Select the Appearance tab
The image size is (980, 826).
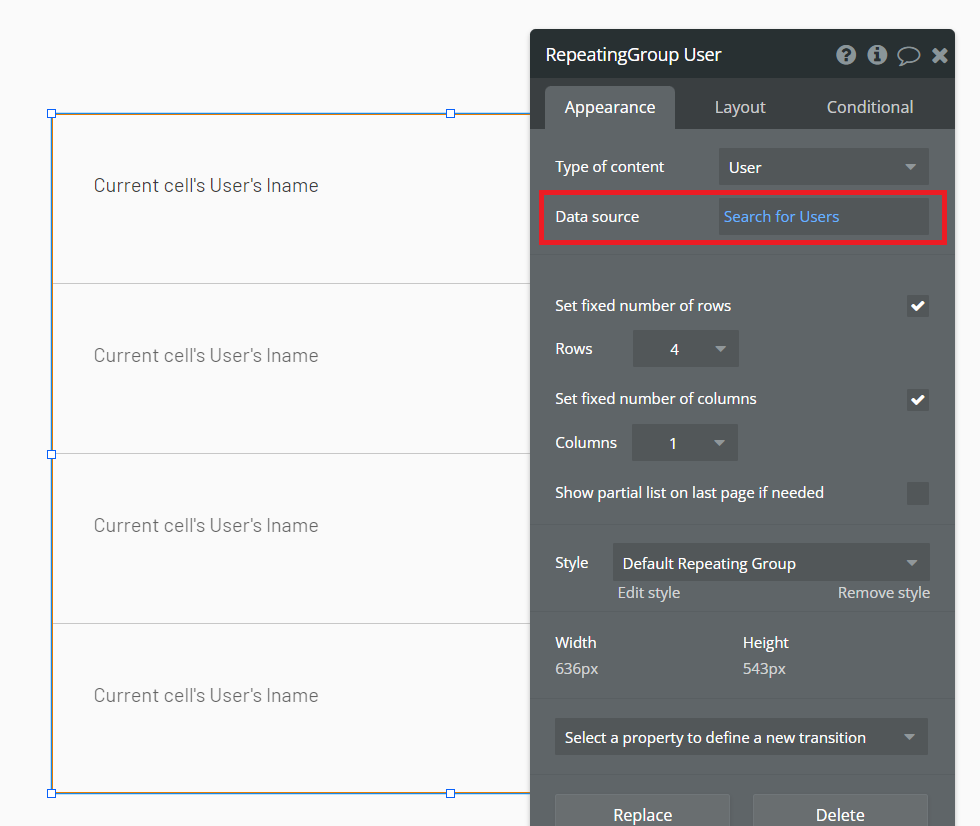(610, 107)
